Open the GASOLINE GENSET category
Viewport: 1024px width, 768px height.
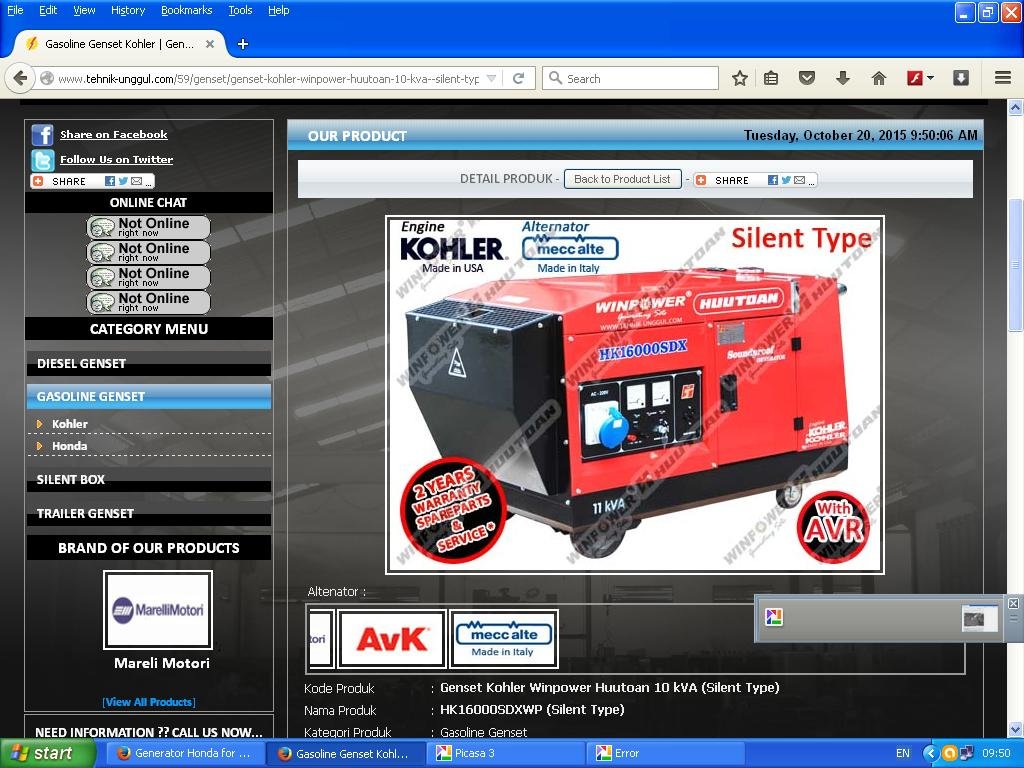coord(149,396)
